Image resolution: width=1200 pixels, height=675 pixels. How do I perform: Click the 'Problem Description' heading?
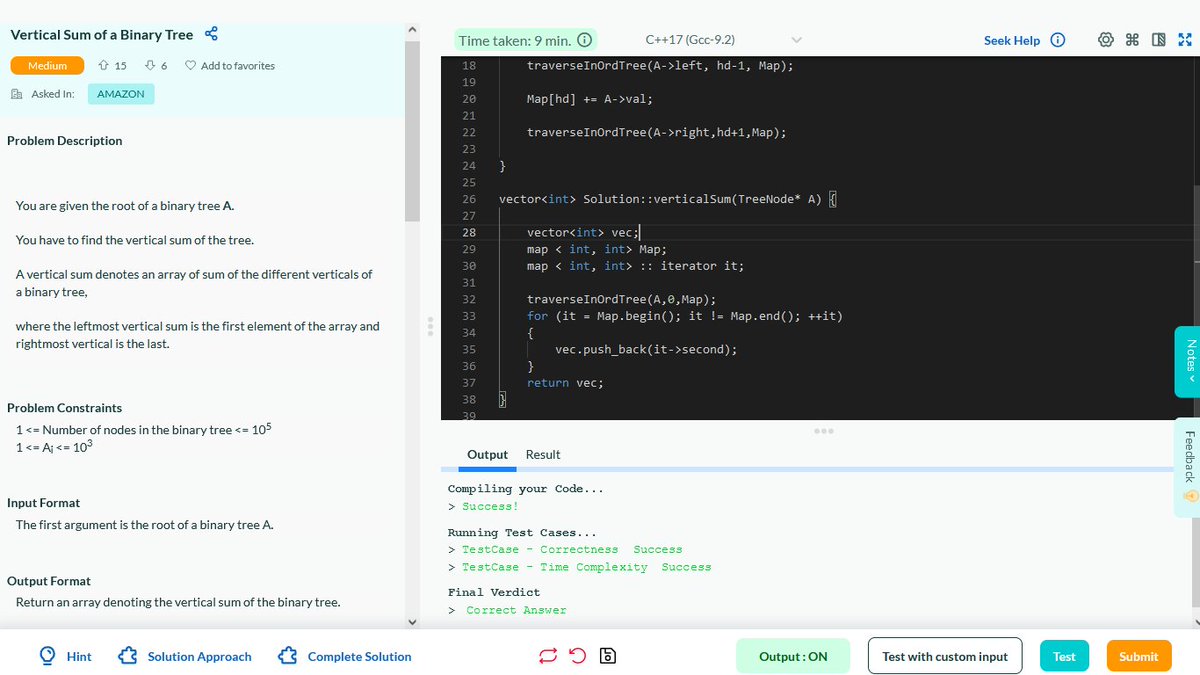pyautogui.click(x=65, y=141)
